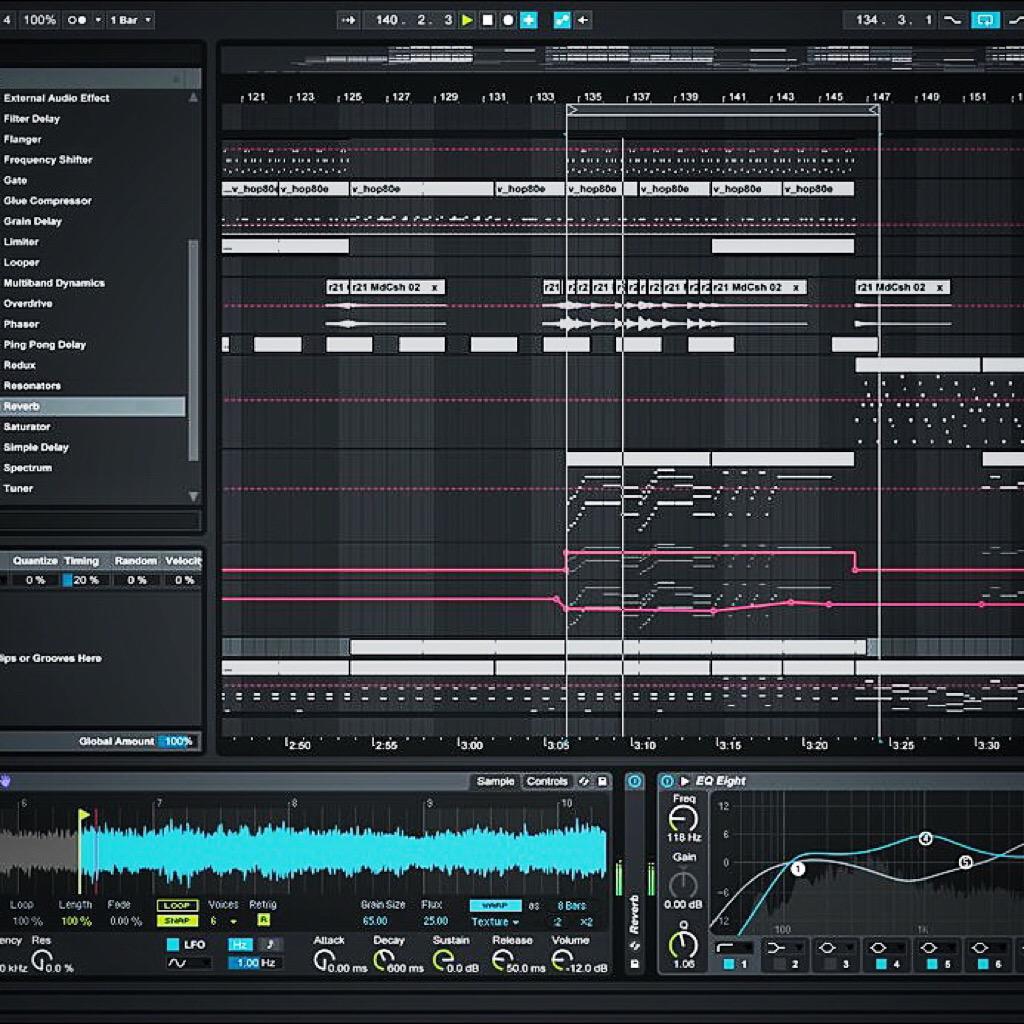The image size is (1024, 1024).
Task: Switch to the Sample tab
Action: pyautogui.click(x=495, y=781)
